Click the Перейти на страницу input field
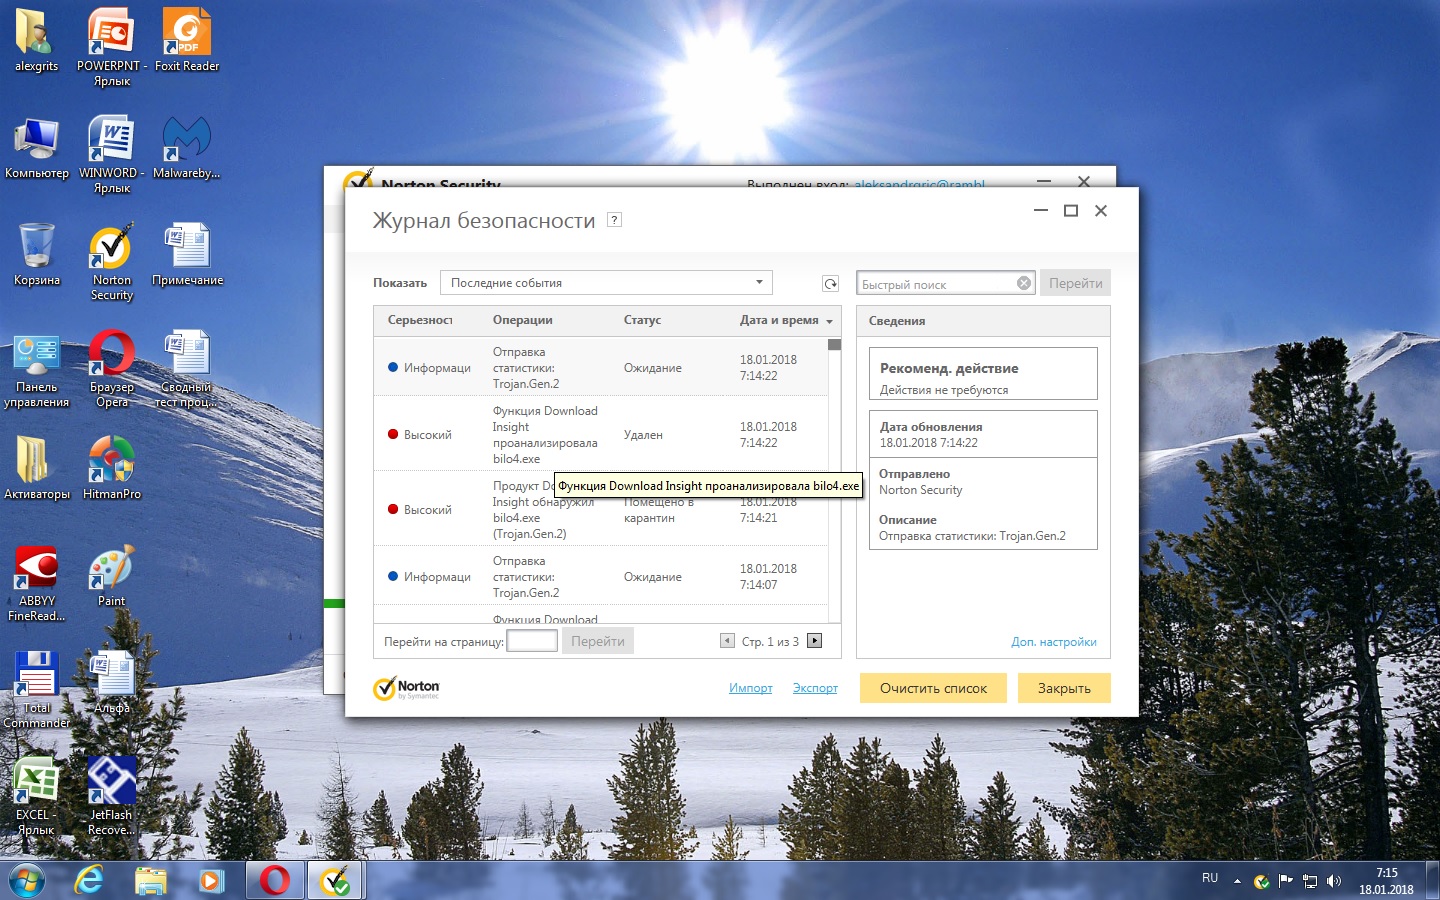Screen dimensions: 1440x900 click(532, 641)
